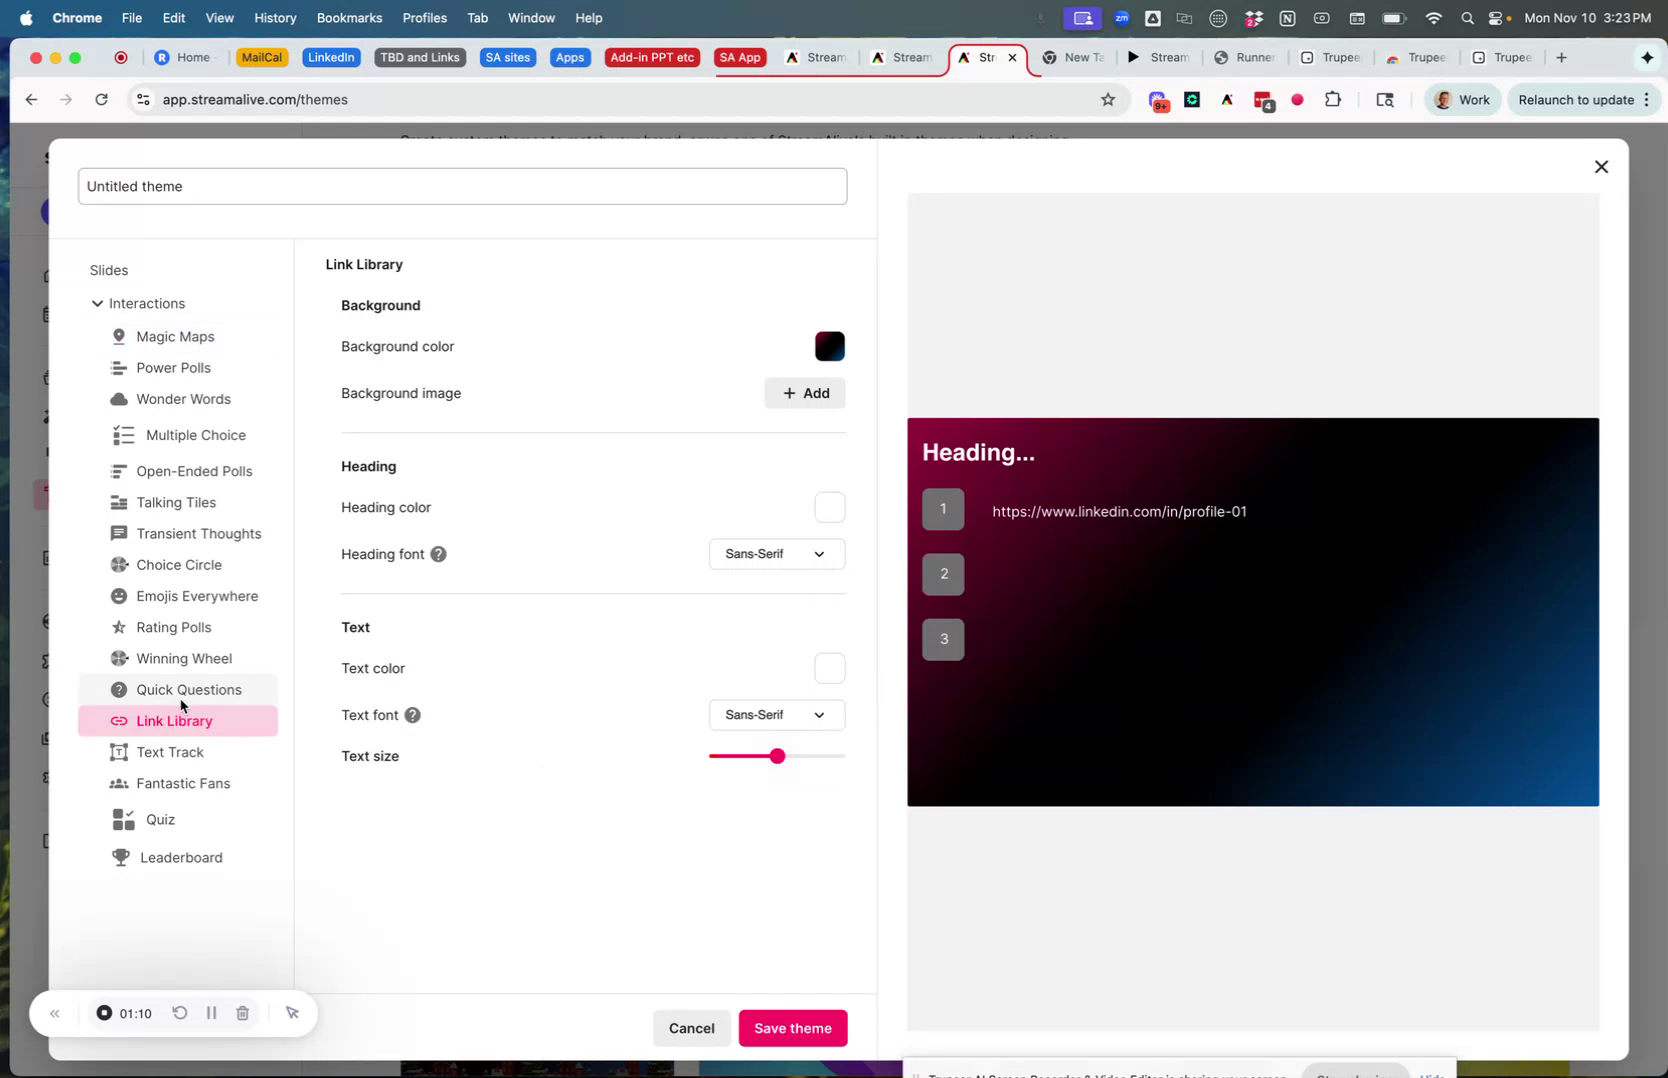This screenshot has height=1078, width=1668.
Task: Open the History menu
Action: [274, 17]
